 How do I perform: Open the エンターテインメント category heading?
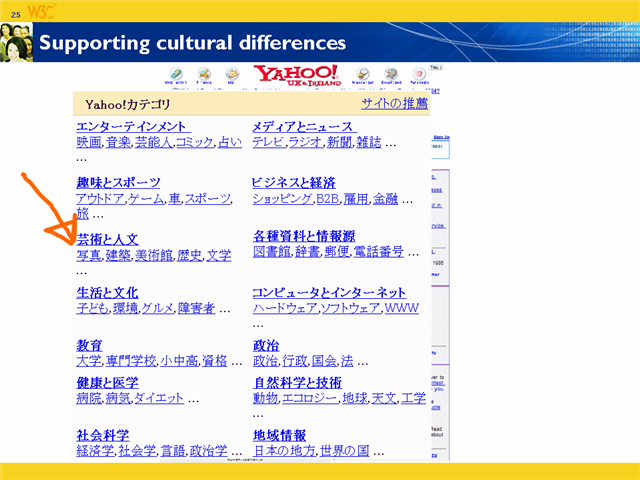(132, 127)
